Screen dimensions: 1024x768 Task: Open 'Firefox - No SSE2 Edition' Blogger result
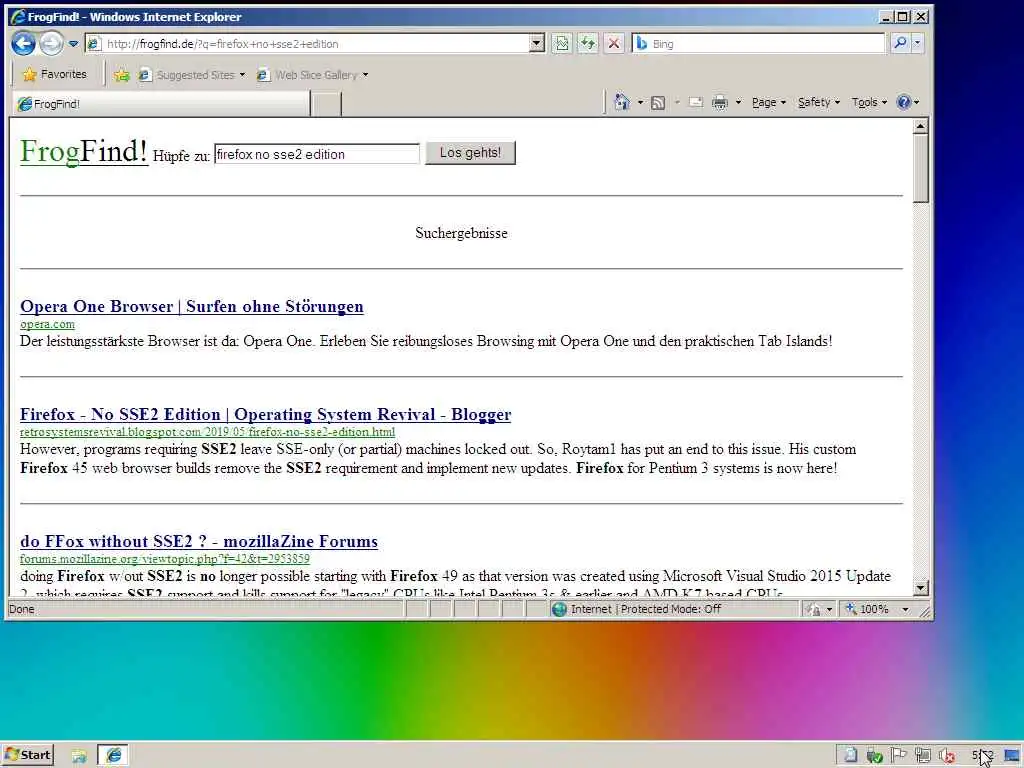coord(265,414)
